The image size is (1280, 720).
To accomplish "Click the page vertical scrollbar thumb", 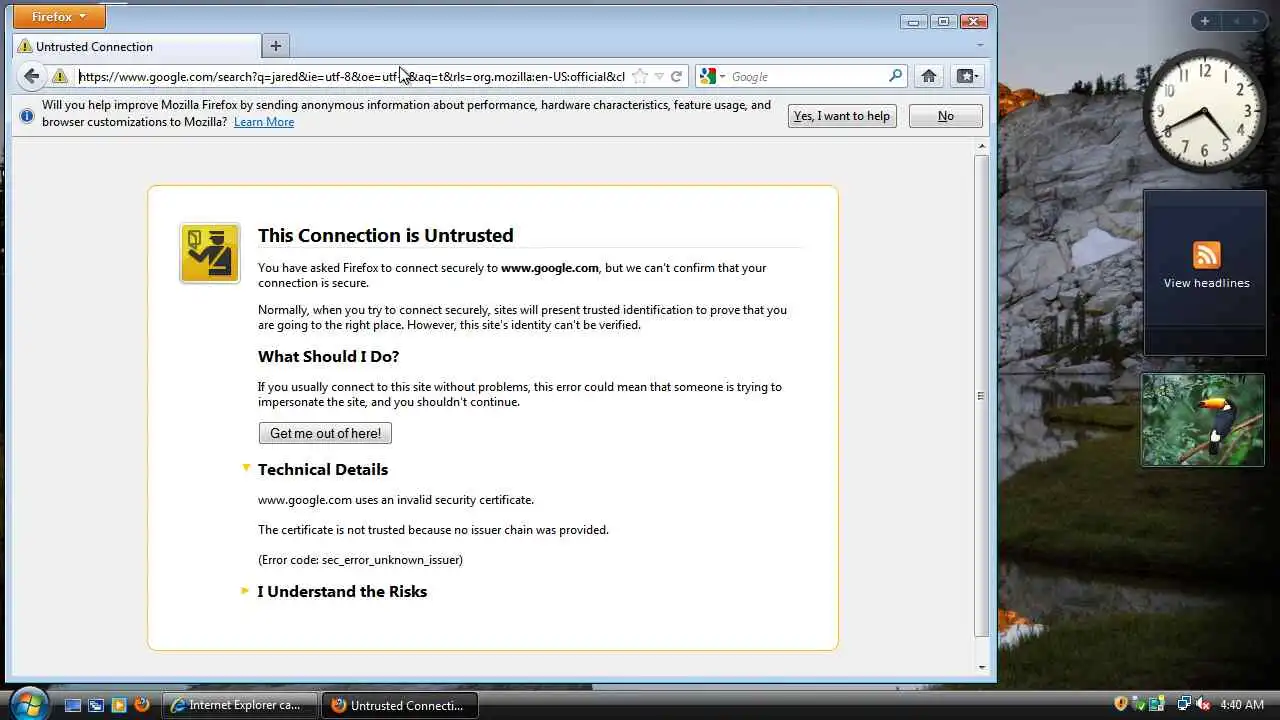I will coord(981,396).
